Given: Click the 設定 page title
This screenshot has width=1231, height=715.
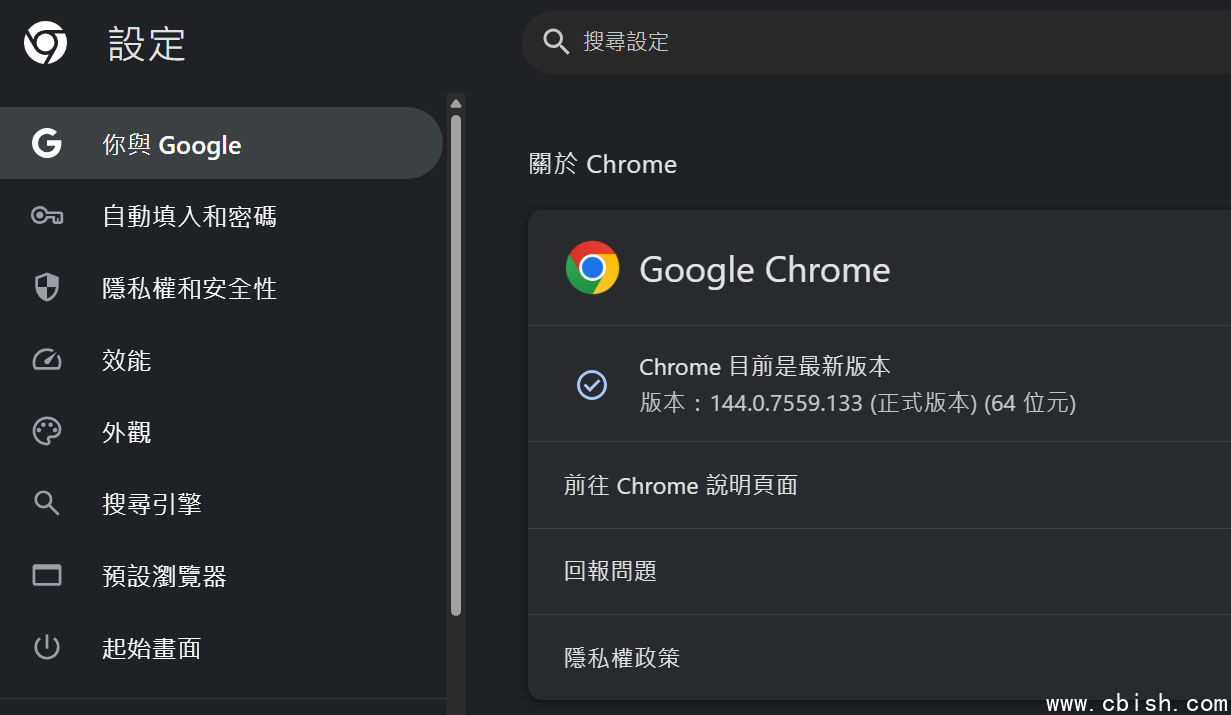Looking at the screenshot, I should pos(147,44).
